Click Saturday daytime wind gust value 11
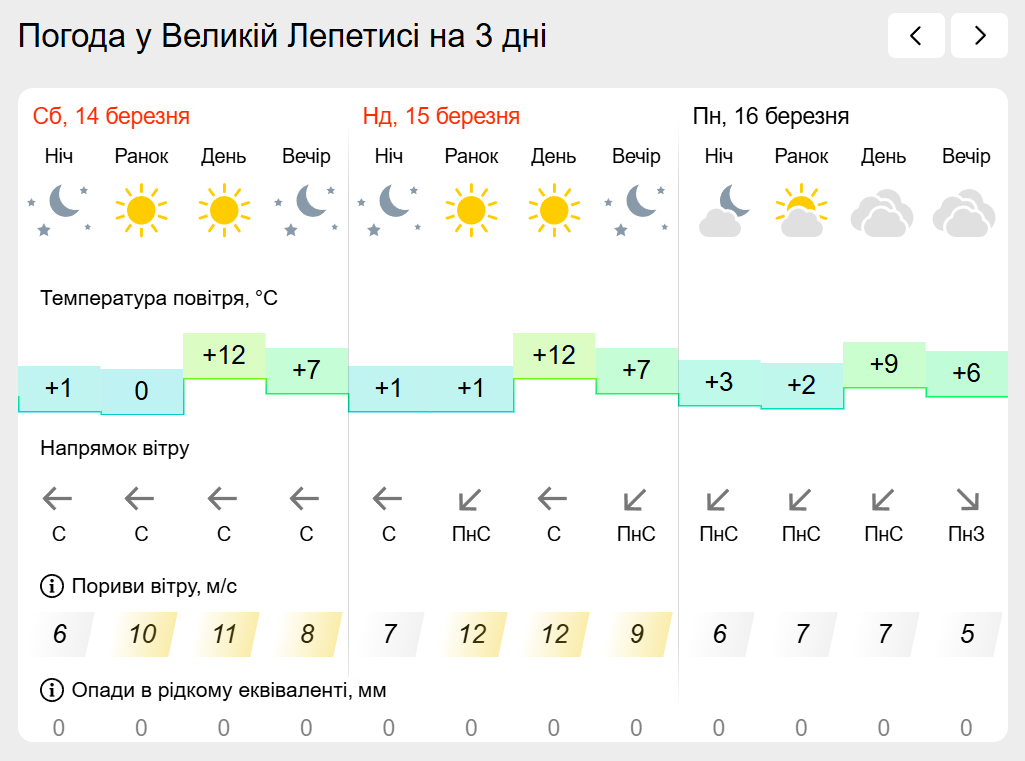Image resolution: width=1025 pixels, height=761 pixels. pos(224,634)
